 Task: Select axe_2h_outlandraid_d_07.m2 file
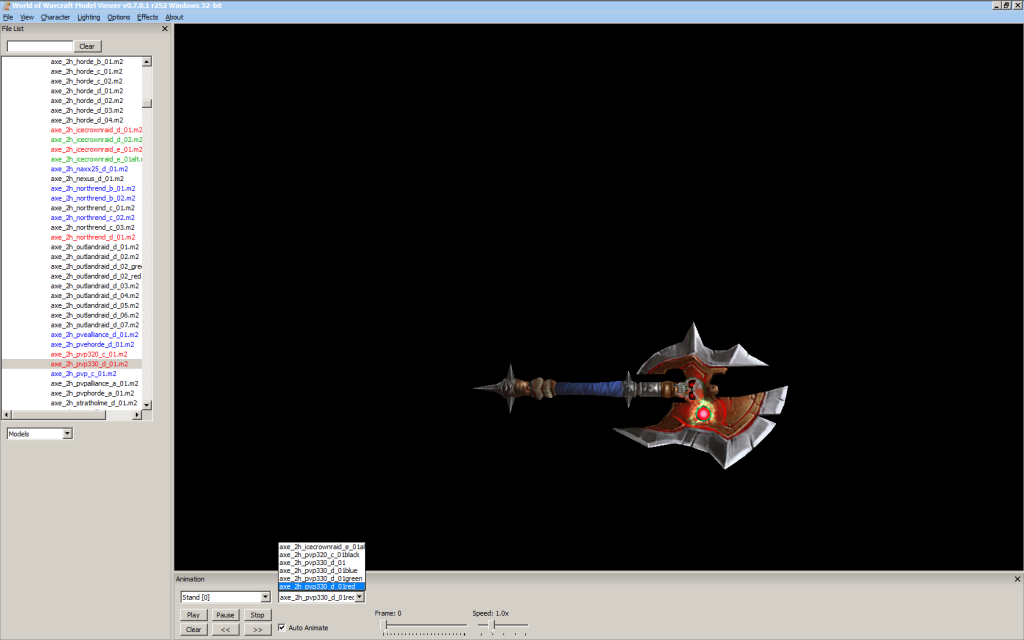[95, 325]
